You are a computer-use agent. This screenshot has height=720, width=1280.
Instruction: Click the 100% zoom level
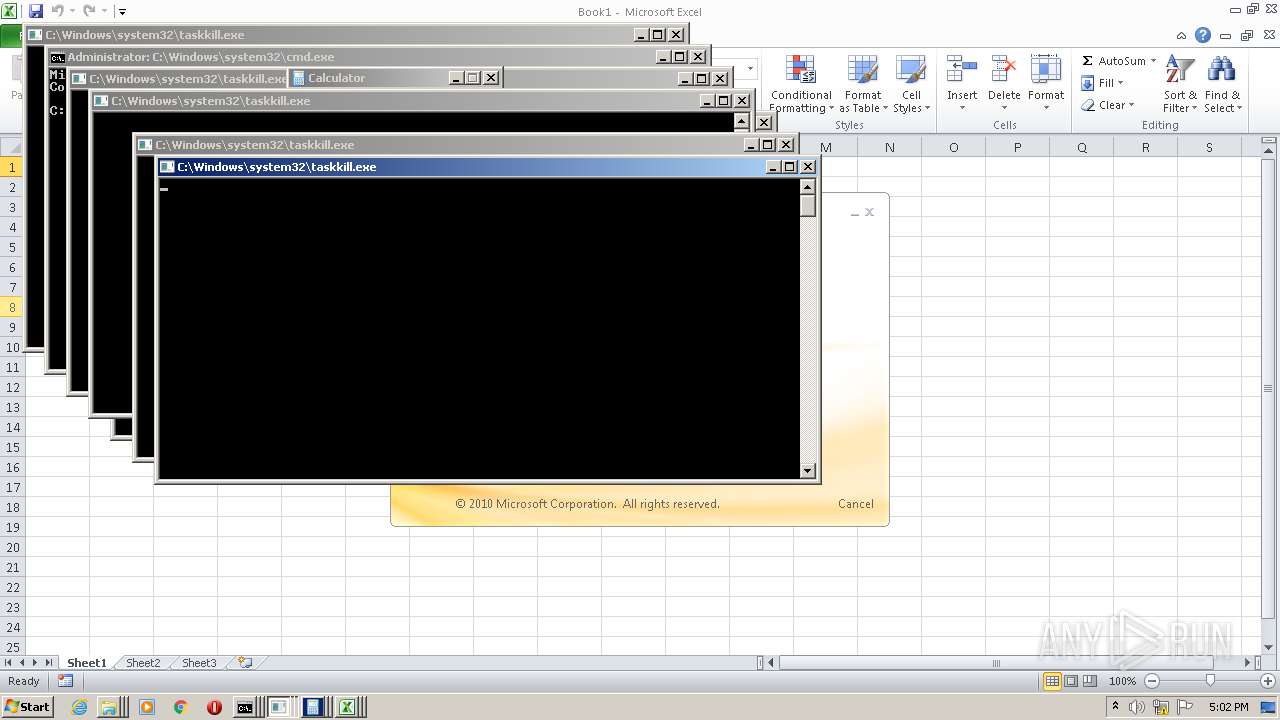pyautogui.click(x=1122, y=681)
